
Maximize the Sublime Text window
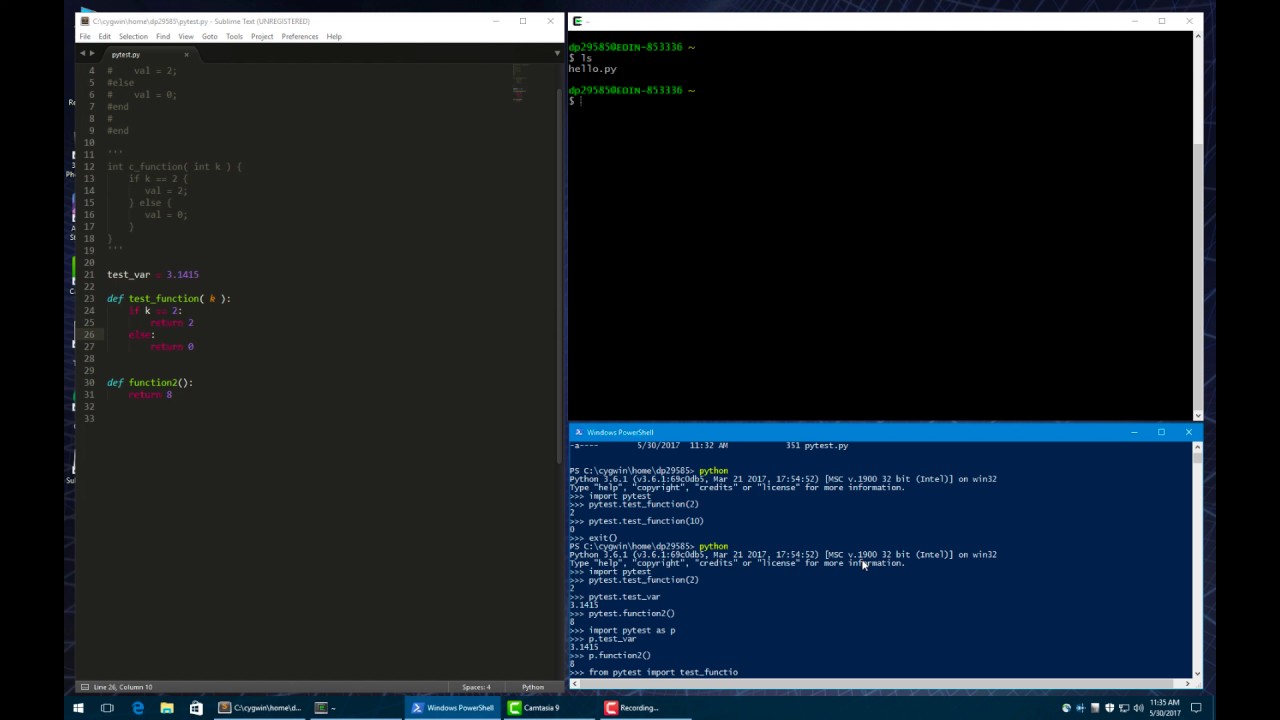[522, 21]
